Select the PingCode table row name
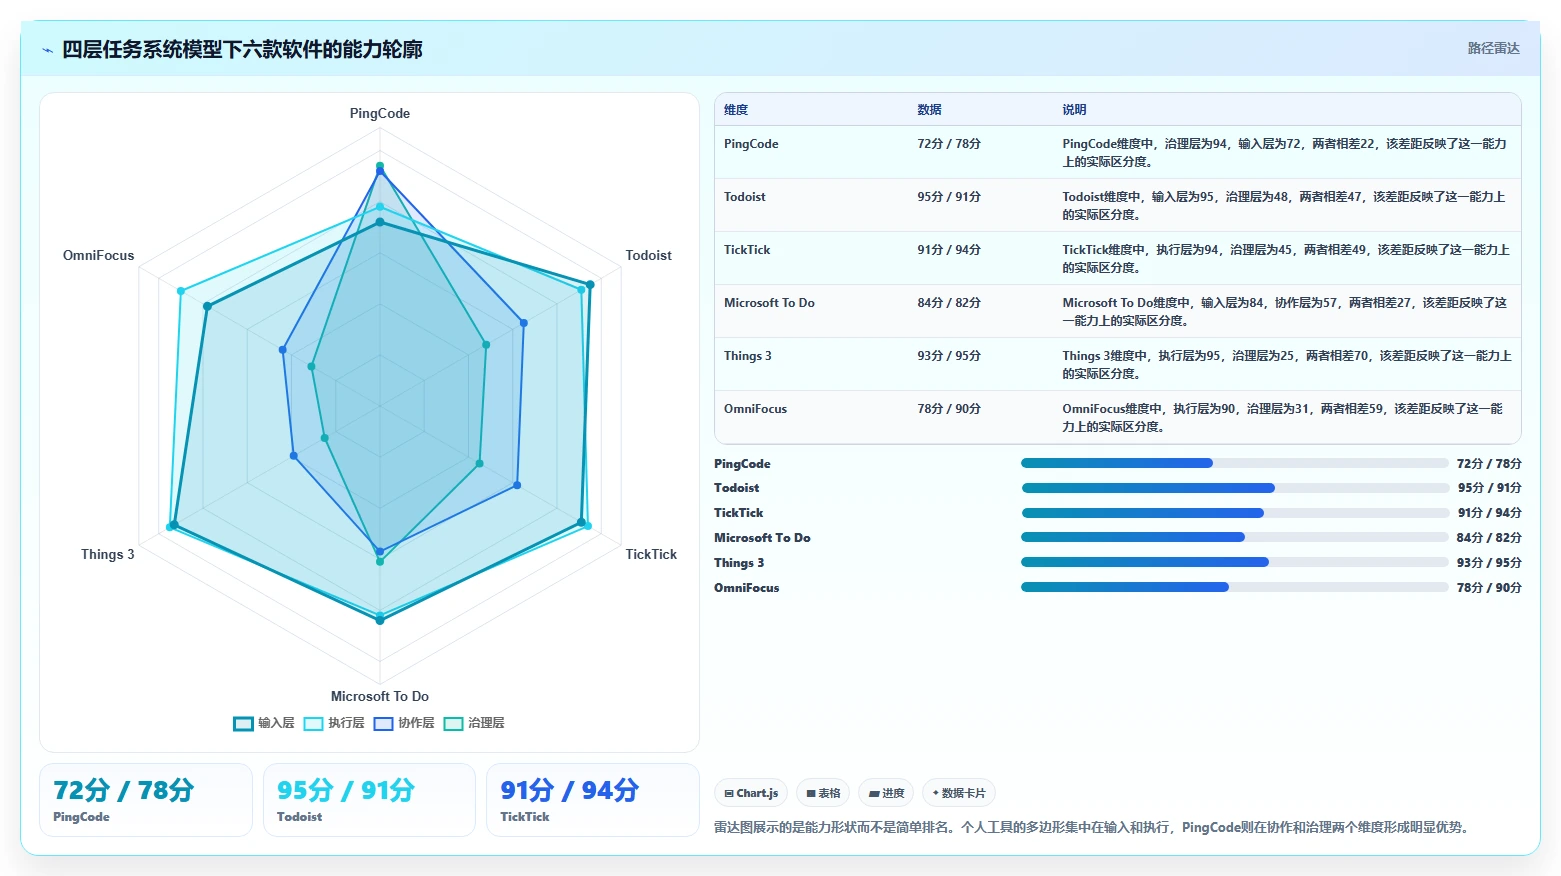Image resolution: width=1561 pixels, height=876 pixels. pyautogui.click(x=751, y=144)
